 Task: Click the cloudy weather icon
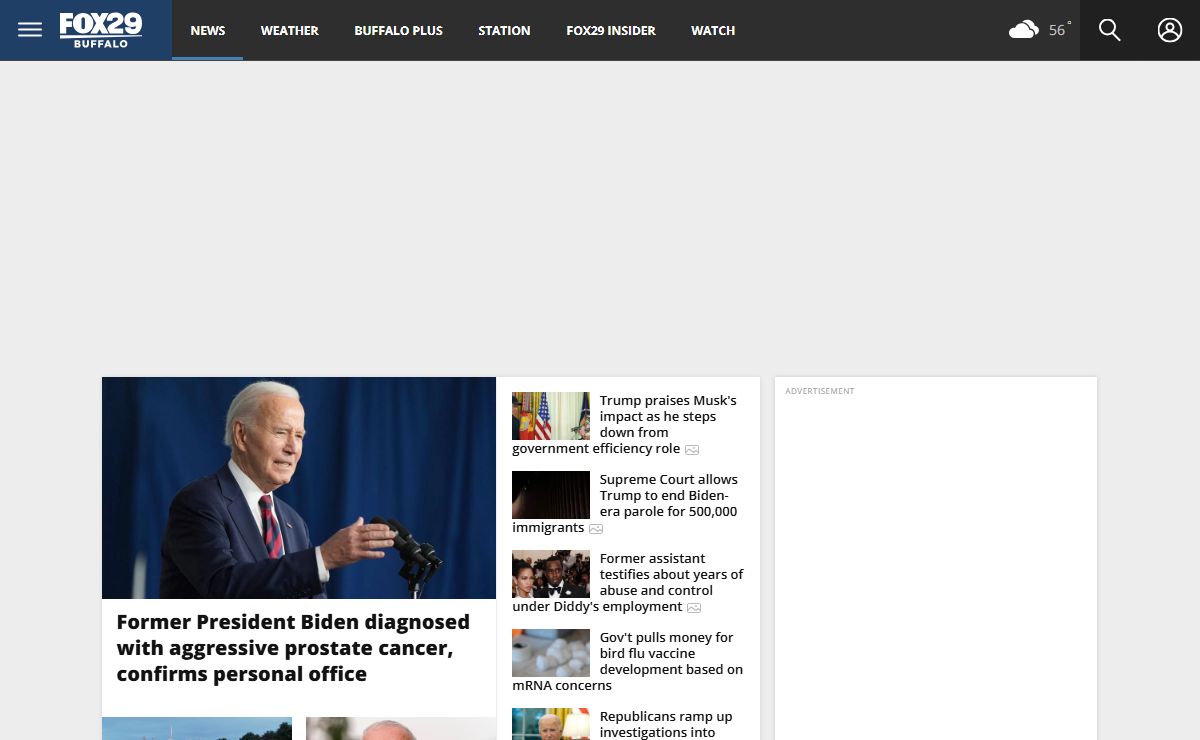pos(1024,30)
